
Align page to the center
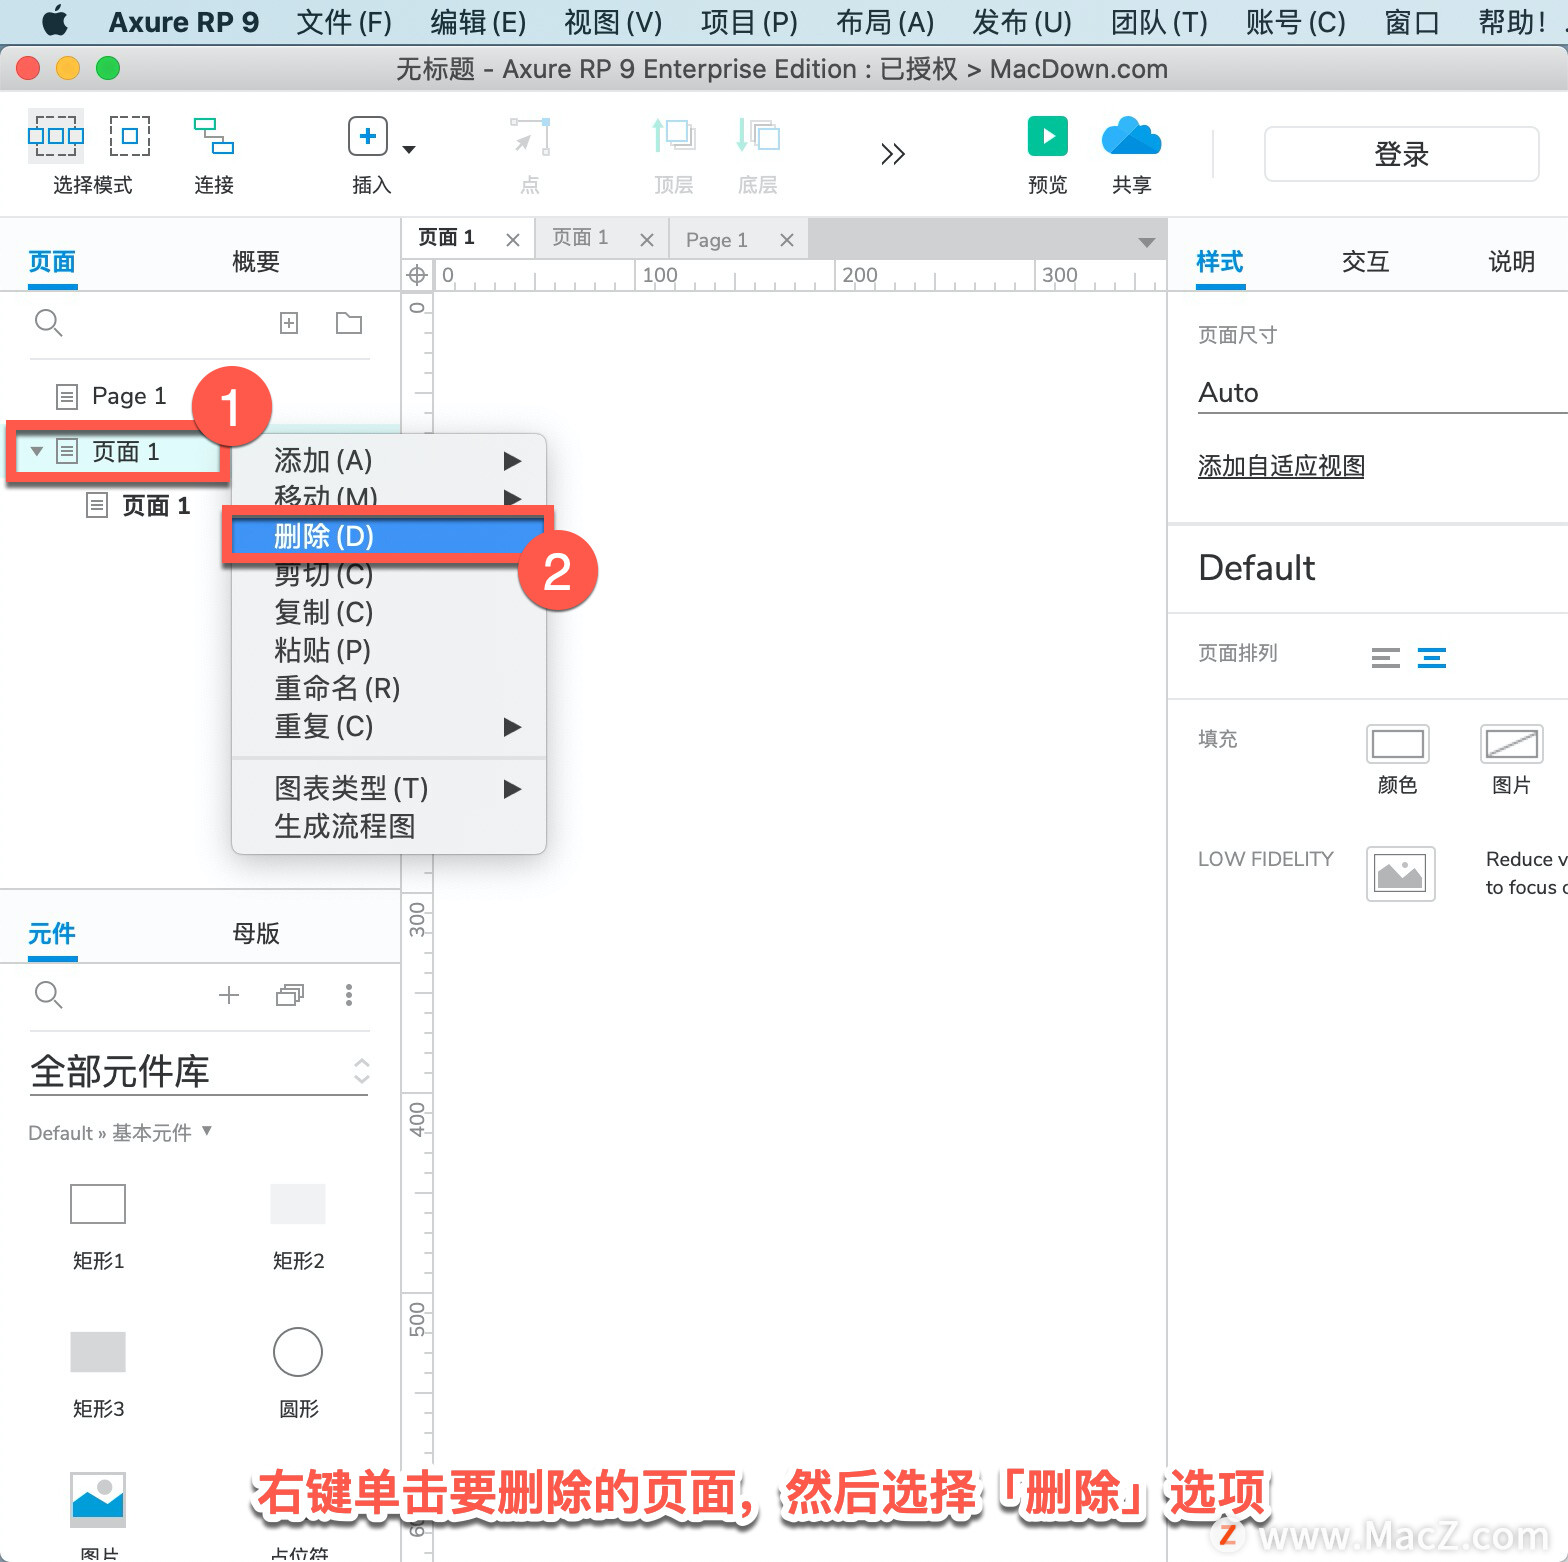(x=1432, y=658)
